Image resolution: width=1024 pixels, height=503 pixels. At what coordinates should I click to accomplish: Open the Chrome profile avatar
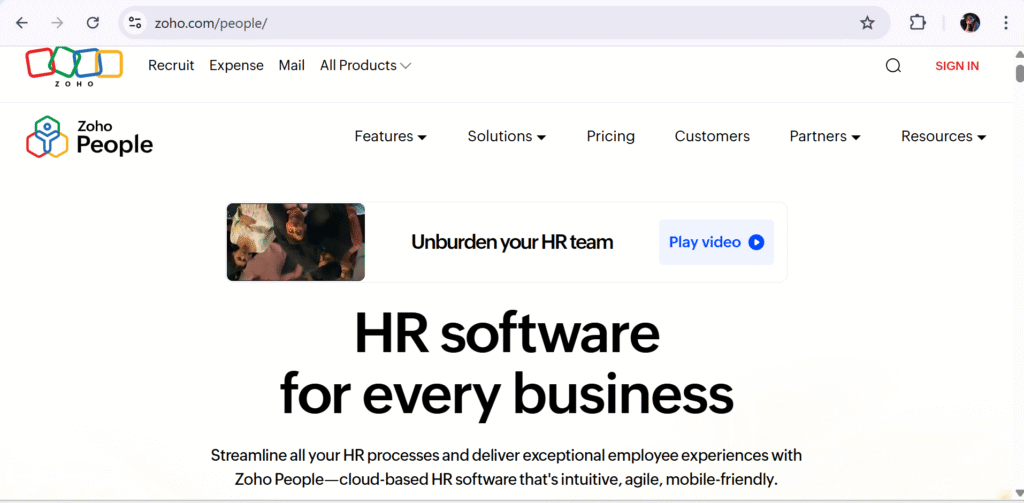pyautogui.click(x=970, y=23)
